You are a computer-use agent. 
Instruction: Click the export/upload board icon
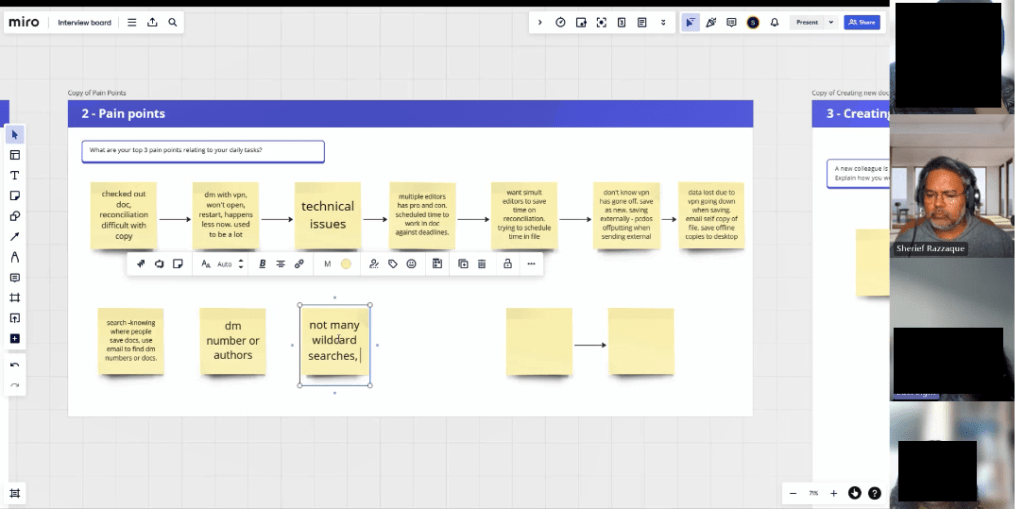(x=152, y=22)
